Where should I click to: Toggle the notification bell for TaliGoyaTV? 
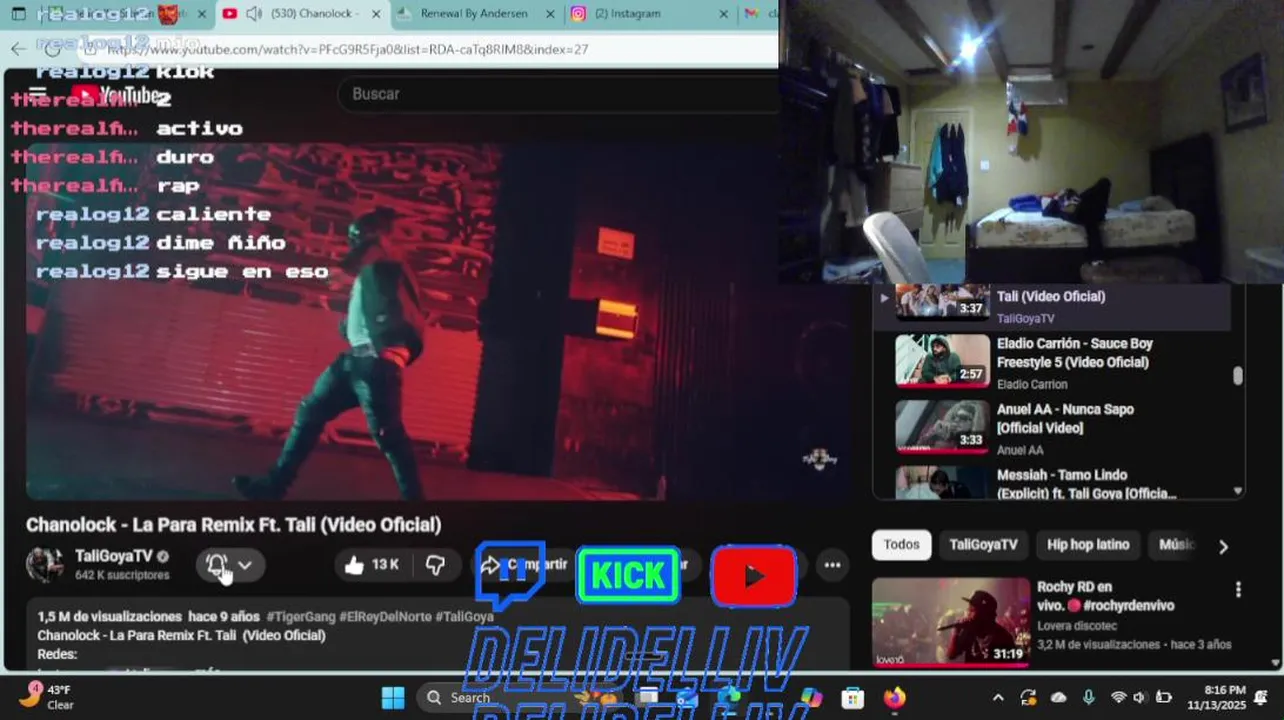216,565
